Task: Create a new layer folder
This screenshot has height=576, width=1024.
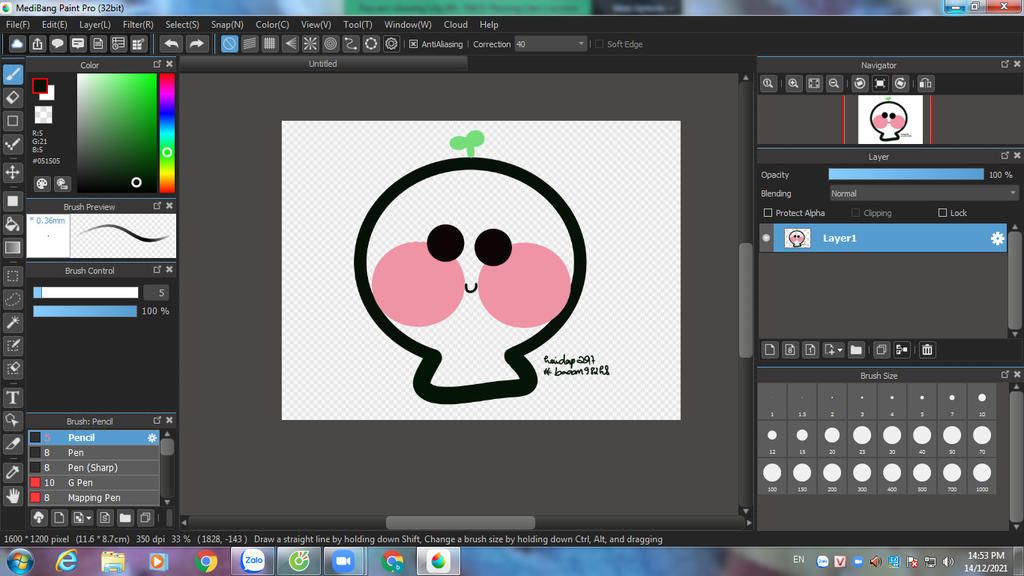Action: (856, 350)
